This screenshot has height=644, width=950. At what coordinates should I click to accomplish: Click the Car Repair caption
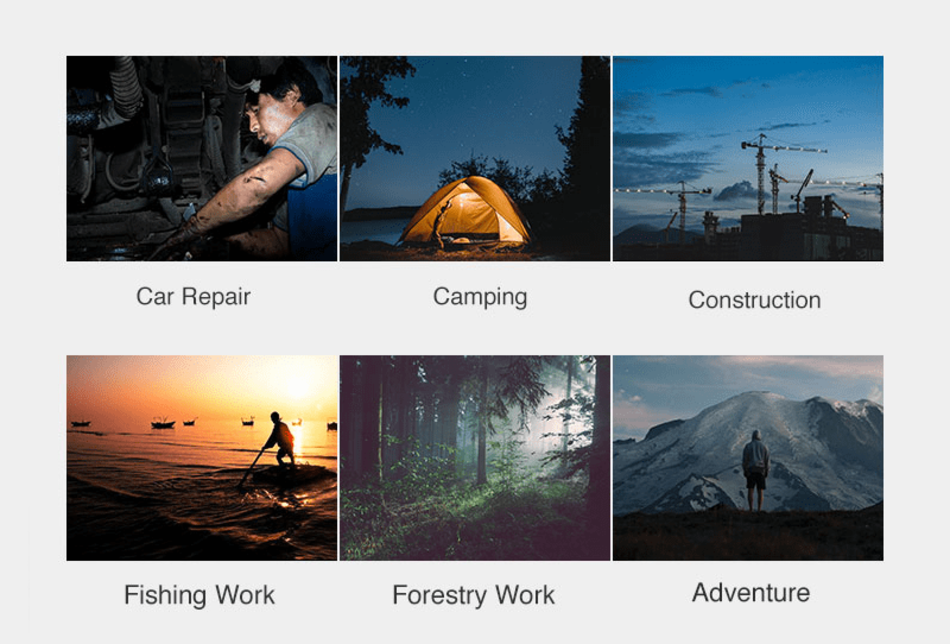tap(193, 297)
